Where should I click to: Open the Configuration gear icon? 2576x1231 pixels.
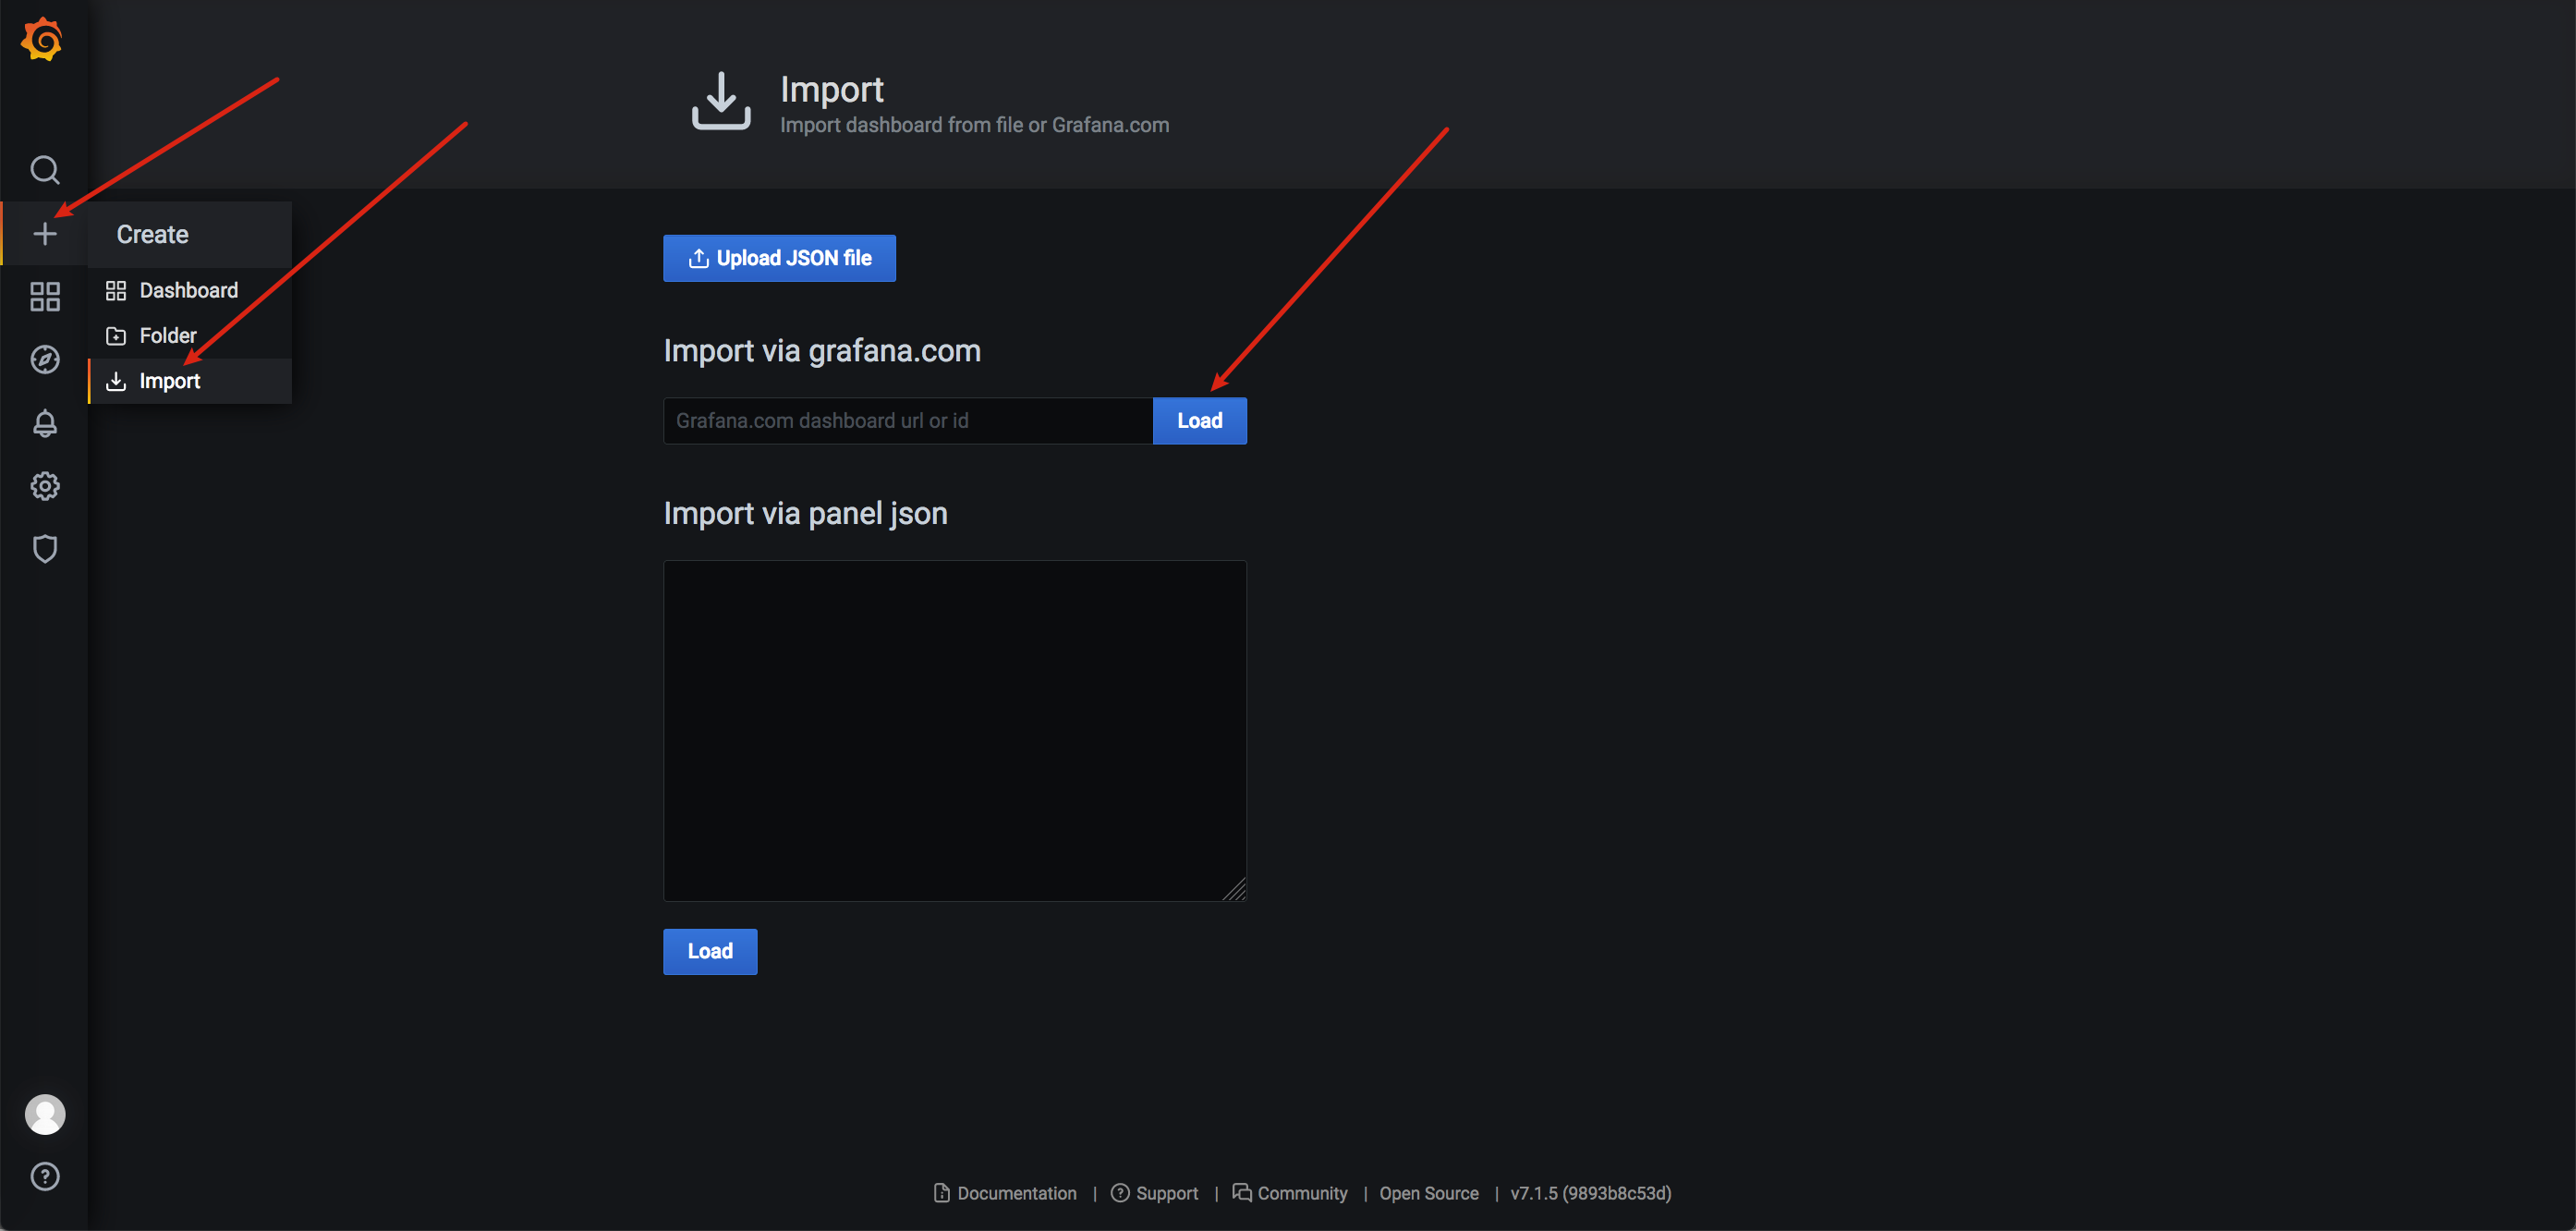pos(45,486)
